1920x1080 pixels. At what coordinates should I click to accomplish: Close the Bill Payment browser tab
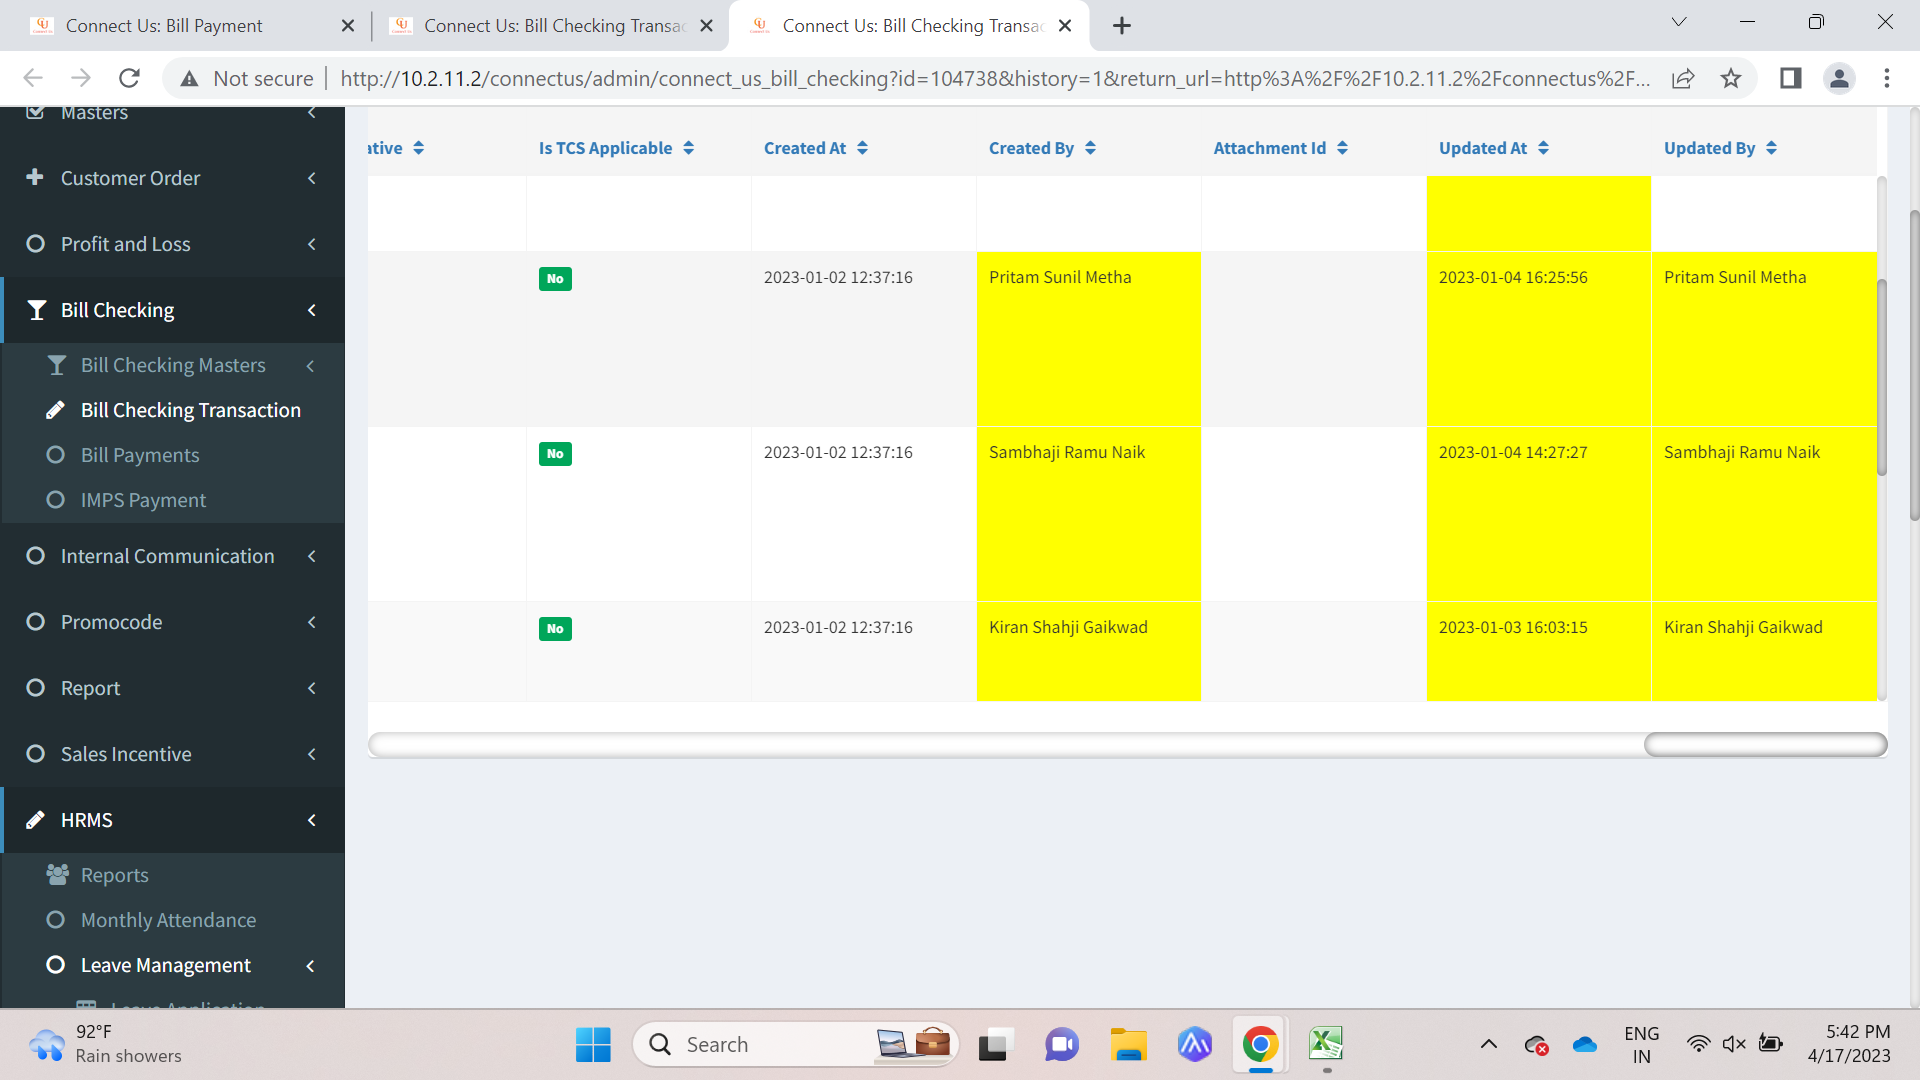pos(348,26)
